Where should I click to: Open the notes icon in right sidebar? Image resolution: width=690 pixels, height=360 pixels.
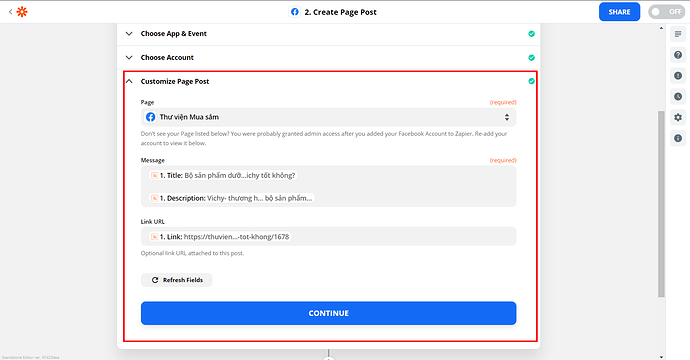pos(678,34)
